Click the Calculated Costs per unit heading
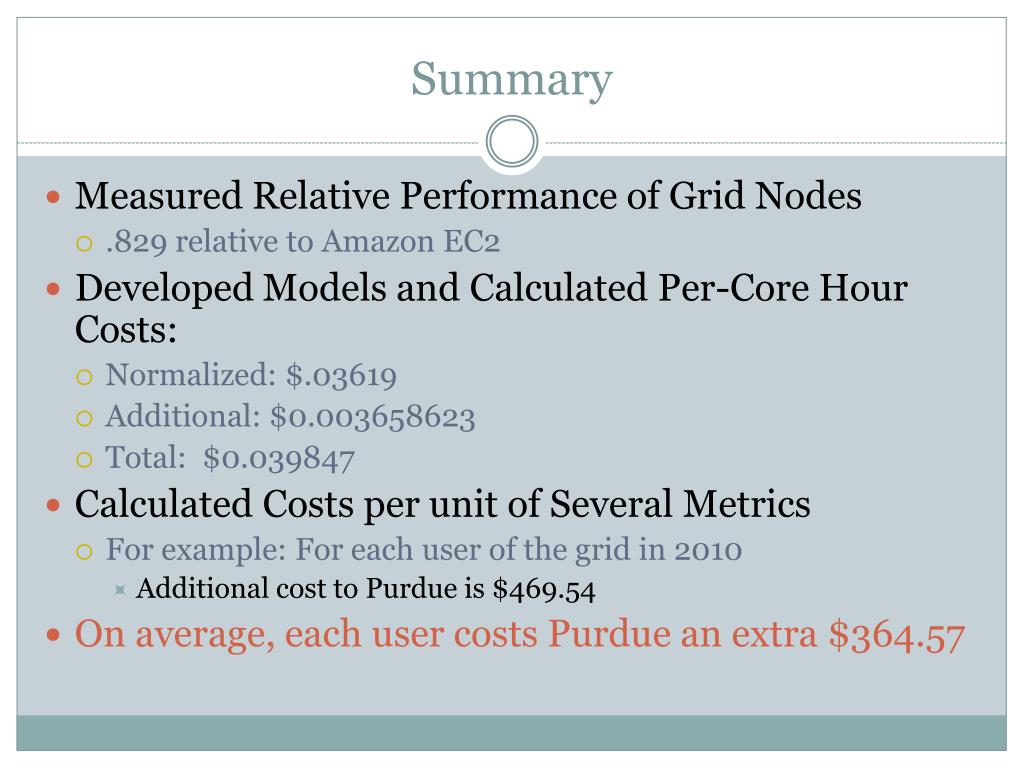1024x768 pixels. [443, 504]
